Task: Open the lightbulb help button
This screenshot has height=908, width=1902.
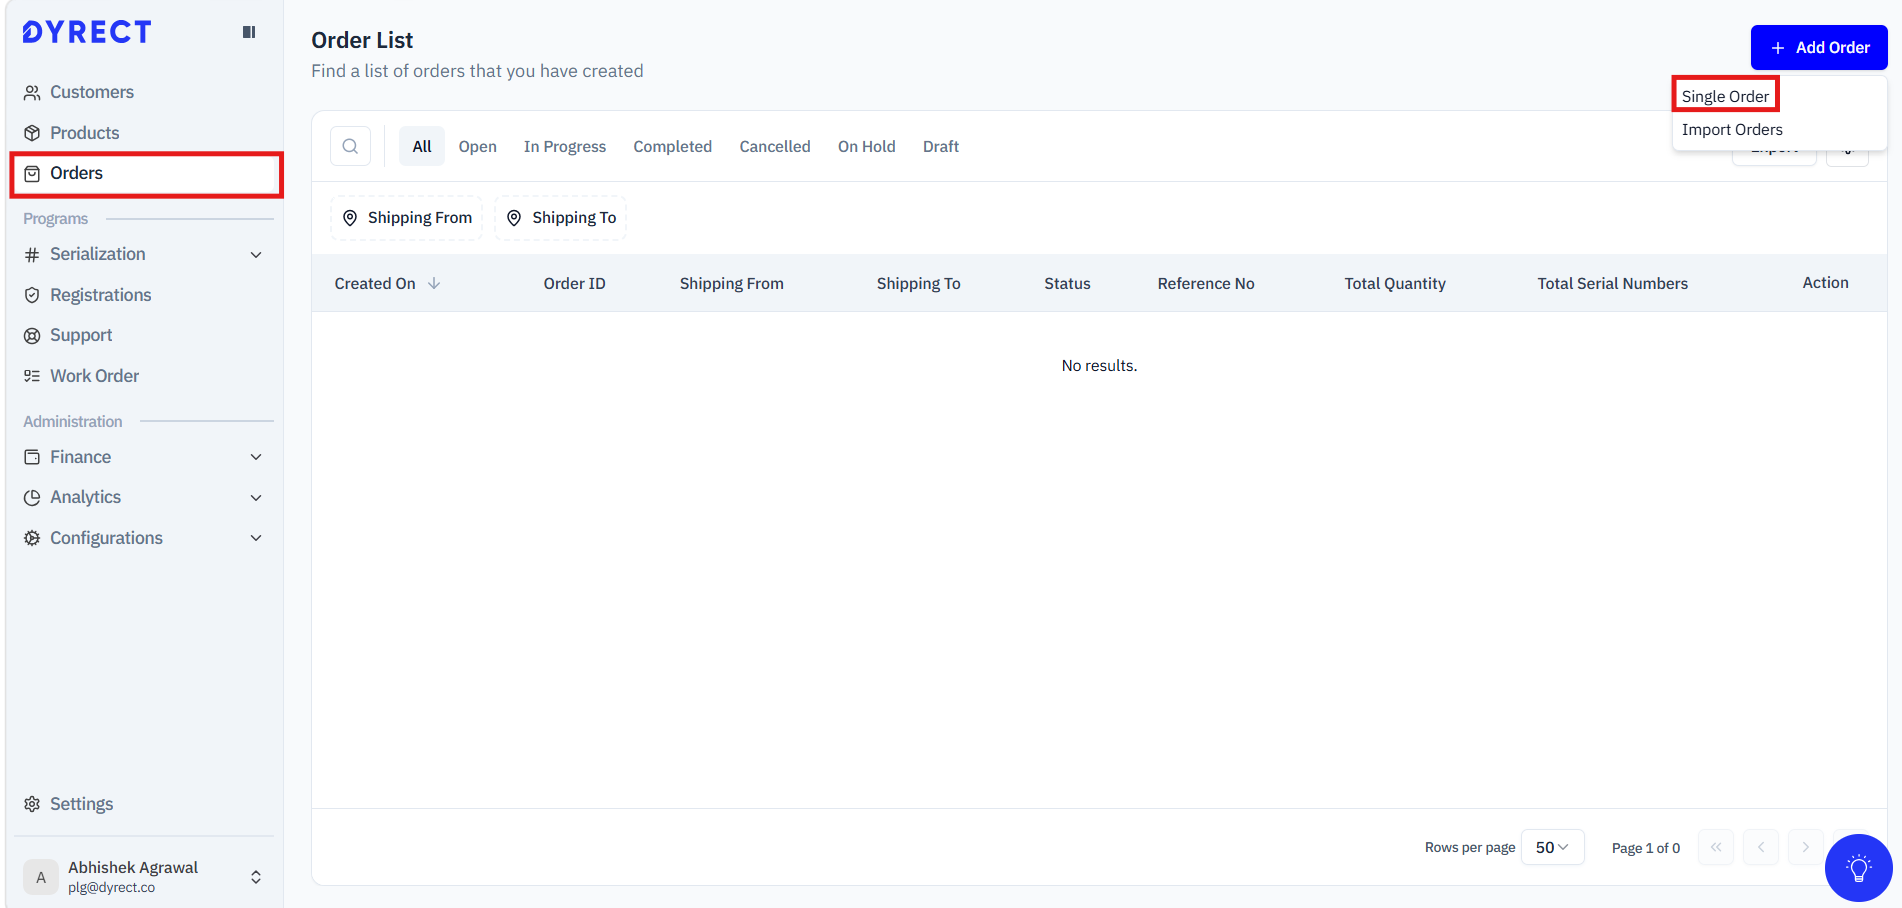Action: 1858,868
